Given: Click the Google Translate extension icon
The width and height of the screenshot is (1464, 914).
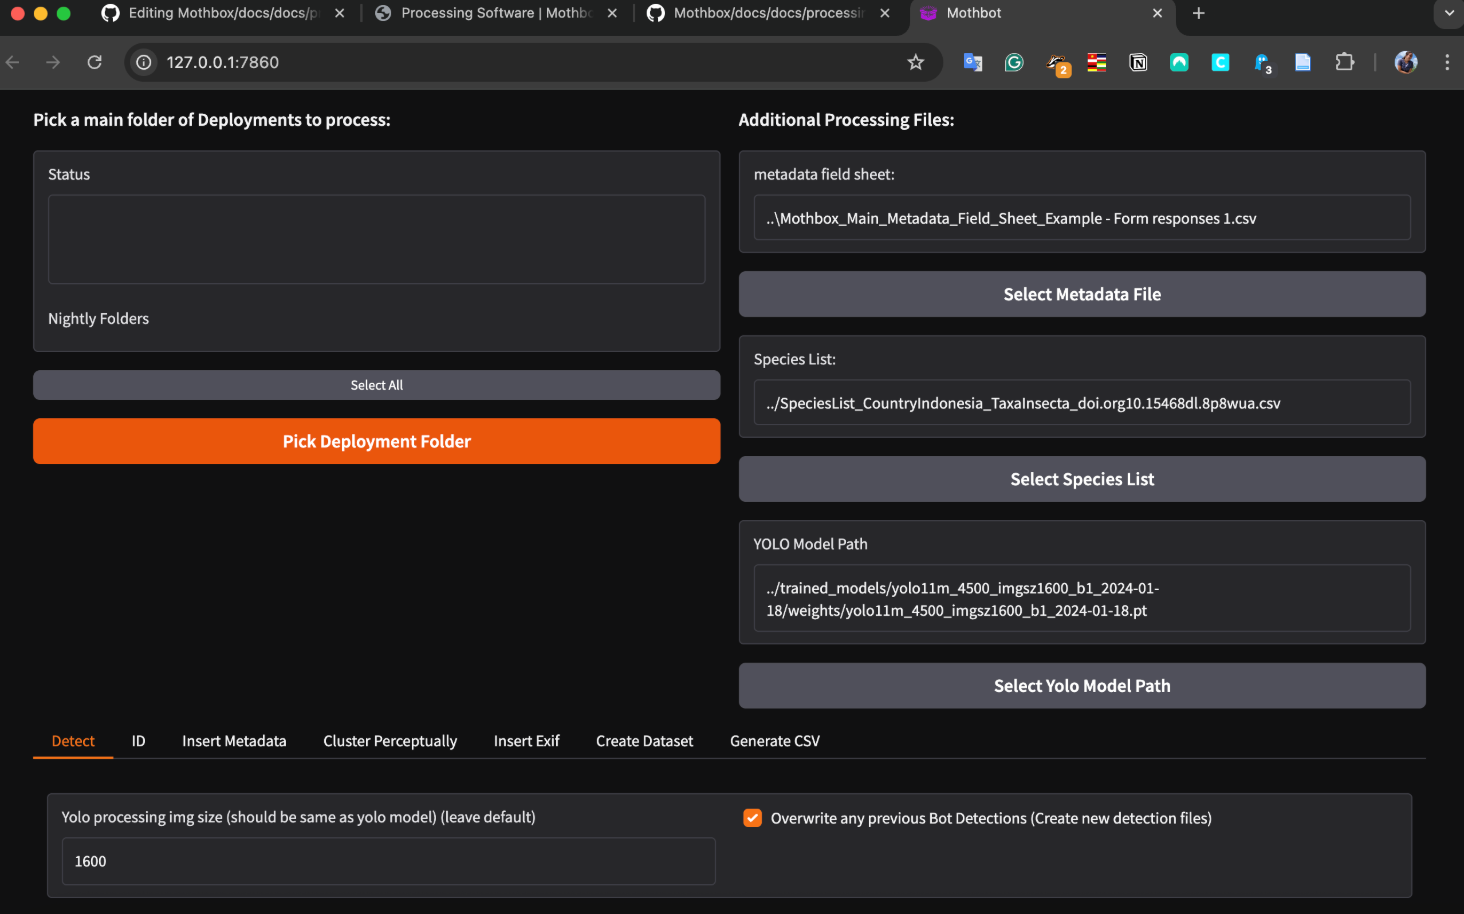Looking at the screenshot, I should (x=972, y=62).
